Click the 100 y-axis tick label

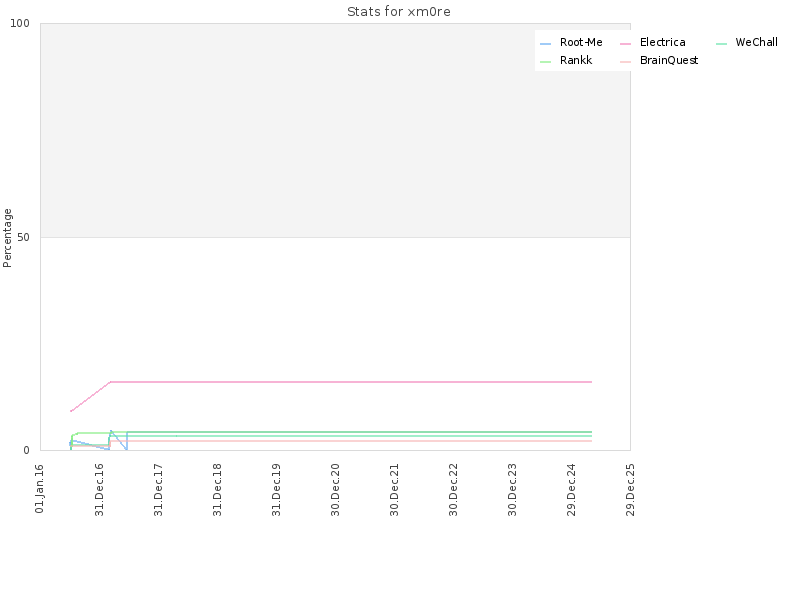(20, 23)
